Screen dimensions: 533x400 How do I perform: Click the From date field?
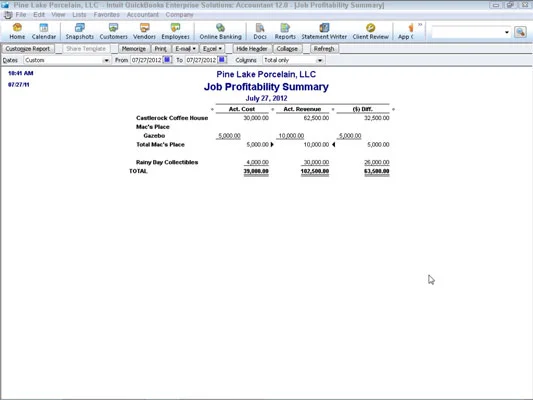[147, 60]
